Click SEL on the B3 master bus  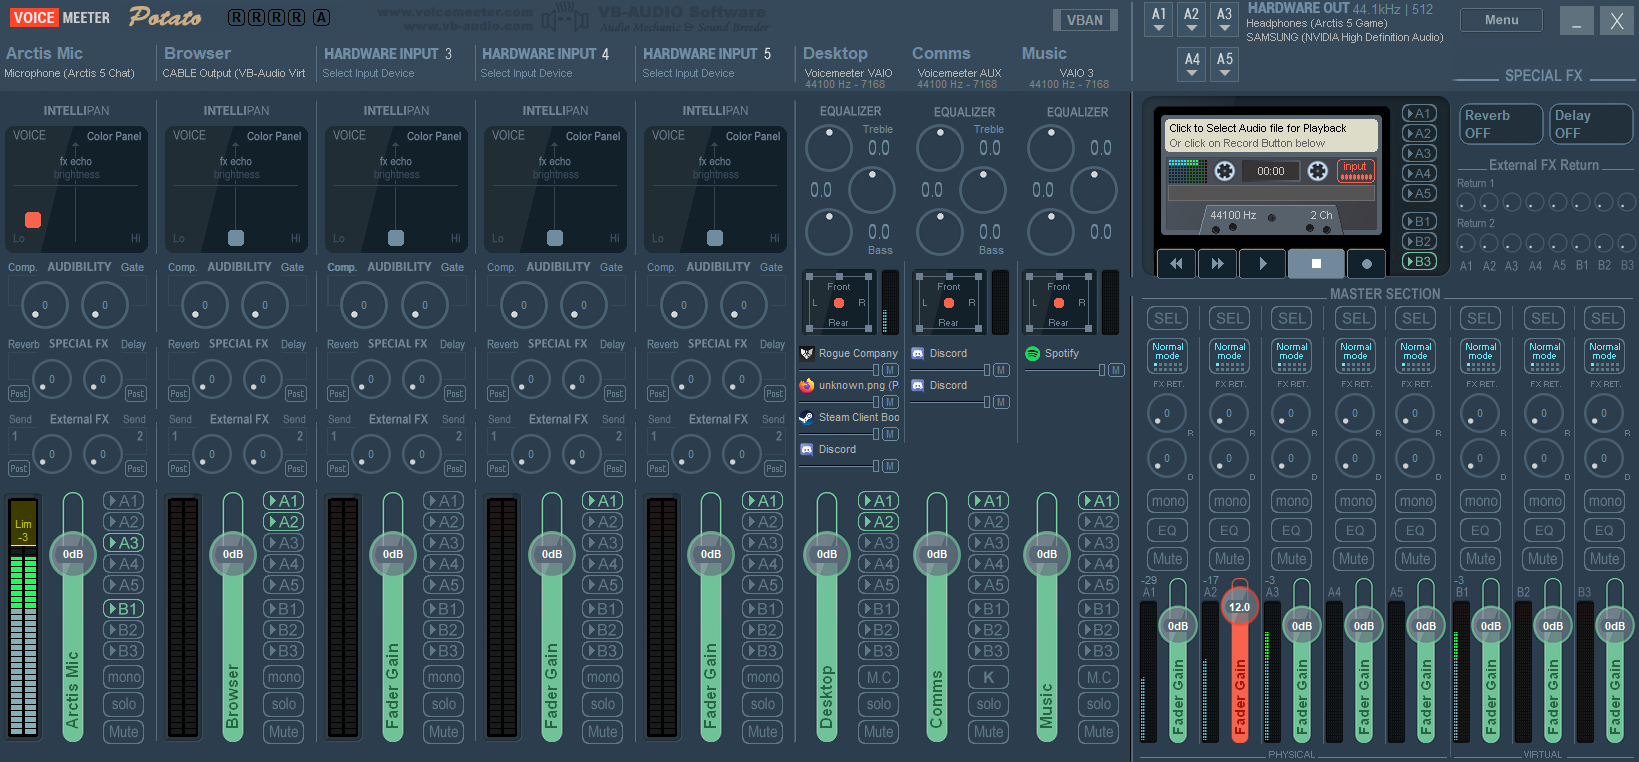coord(1604,318)
